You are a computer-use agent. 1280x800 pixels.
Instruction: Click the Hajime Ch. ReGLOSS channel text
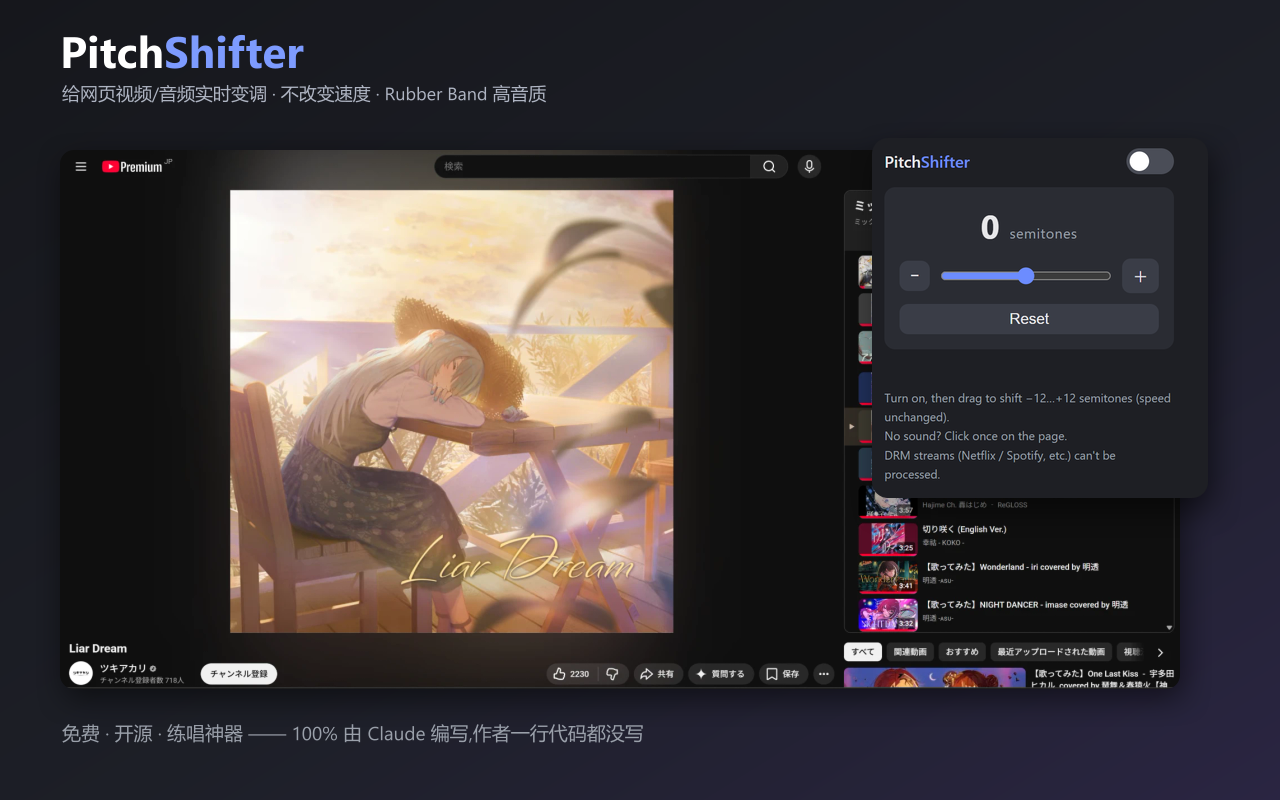click(975, 505)
